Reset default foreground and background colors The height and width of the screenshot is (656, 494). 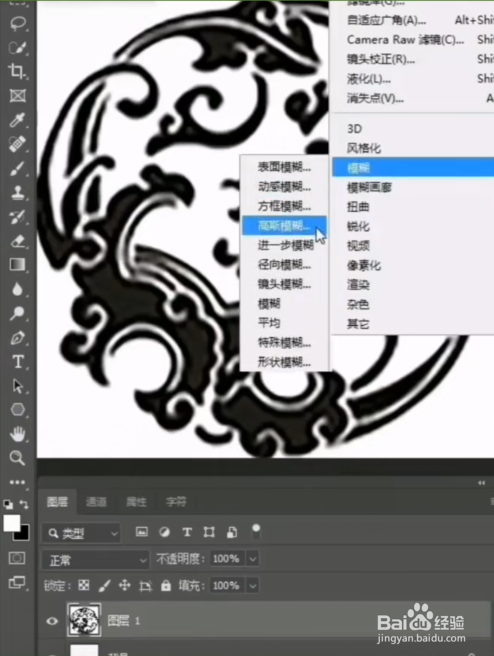(8, 504)
